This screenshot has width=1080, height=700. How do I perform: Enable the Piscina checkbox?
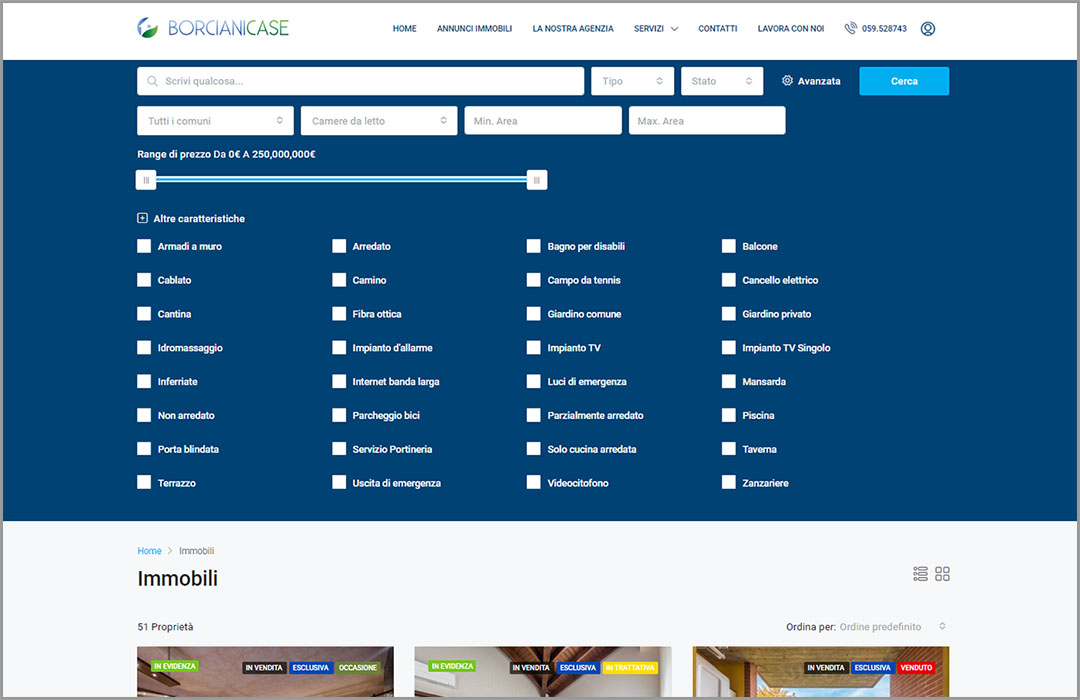pos(729,415)
